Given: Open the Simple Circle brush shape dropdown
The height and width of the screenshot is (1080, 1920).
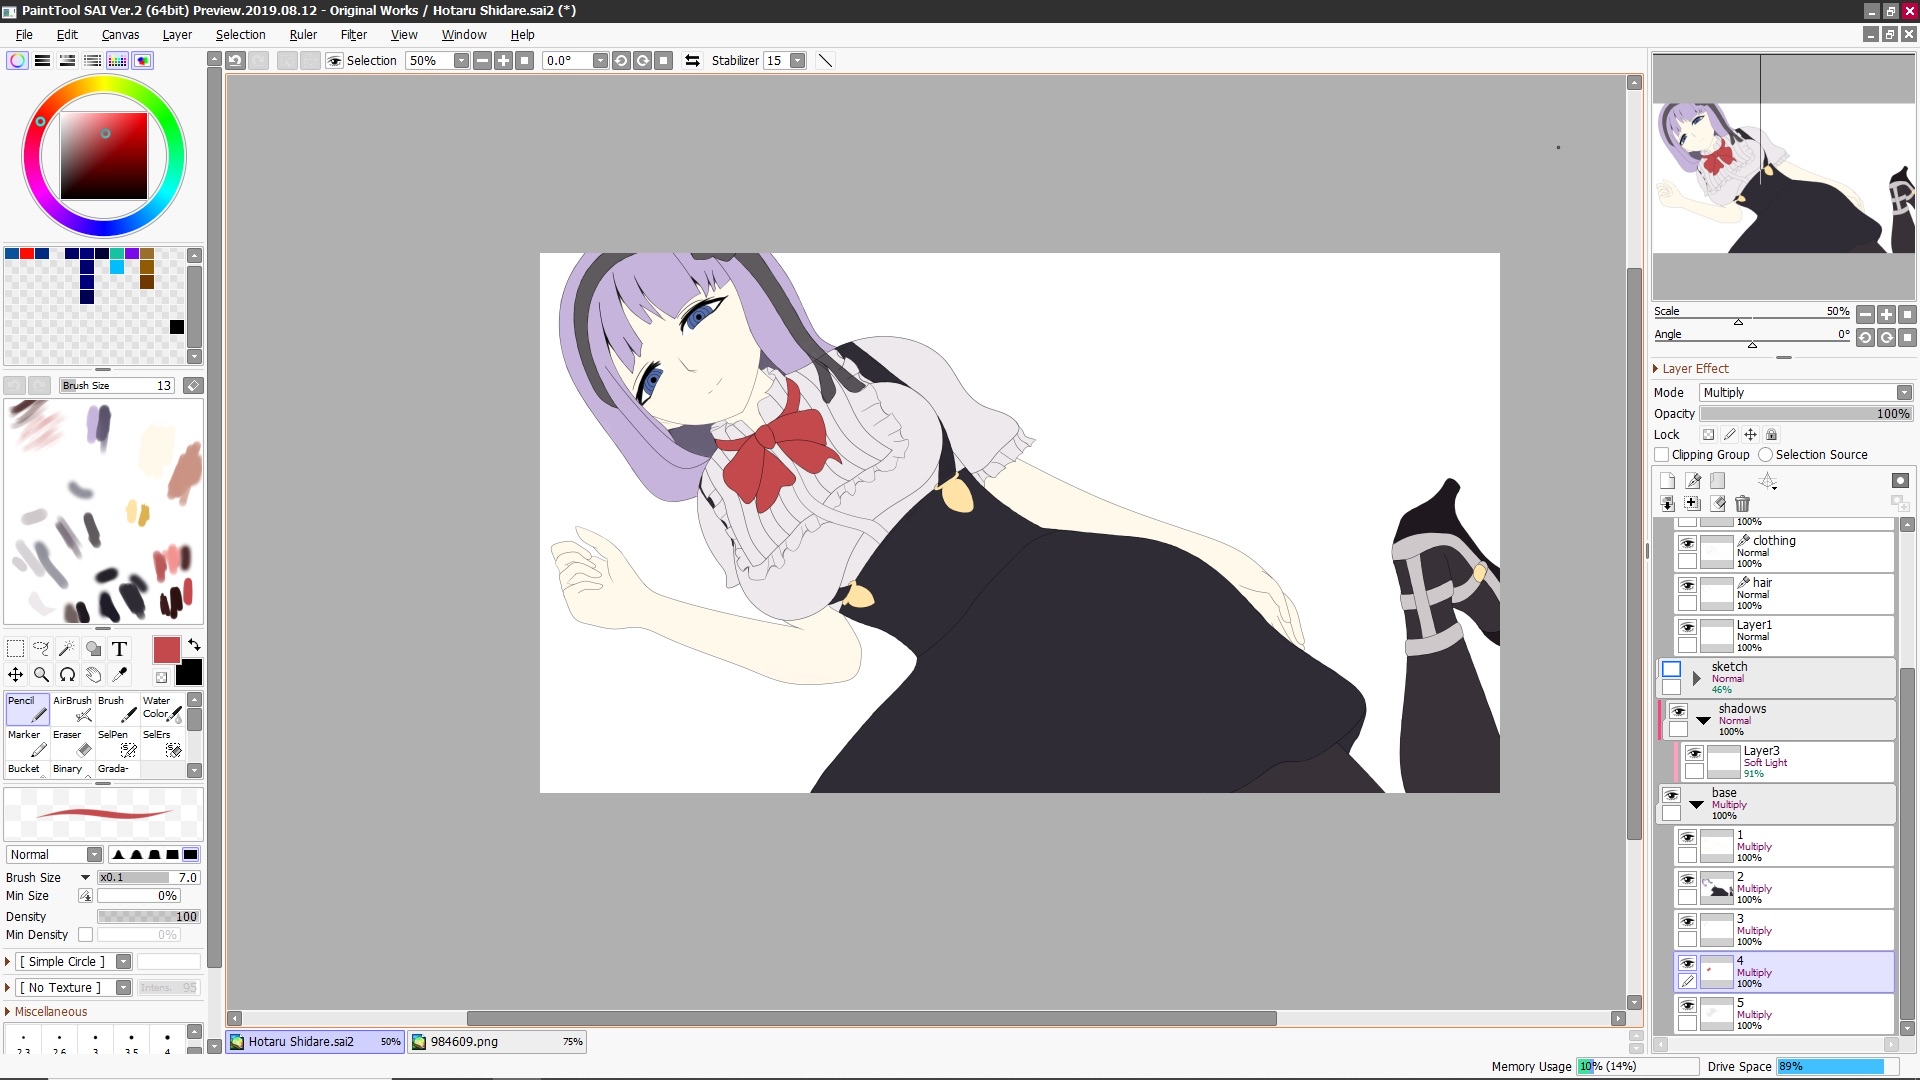Looking at the screenshot, I should [x=73, y=962].
